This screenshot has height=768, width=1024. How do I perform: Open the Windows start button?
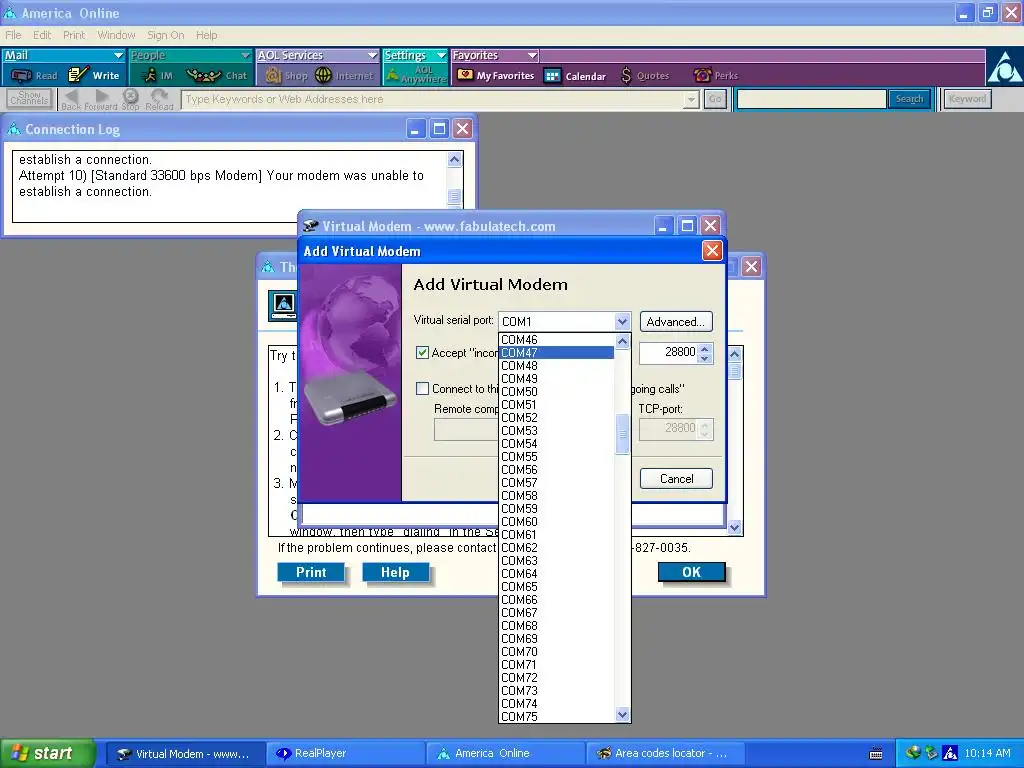[46, 754]
